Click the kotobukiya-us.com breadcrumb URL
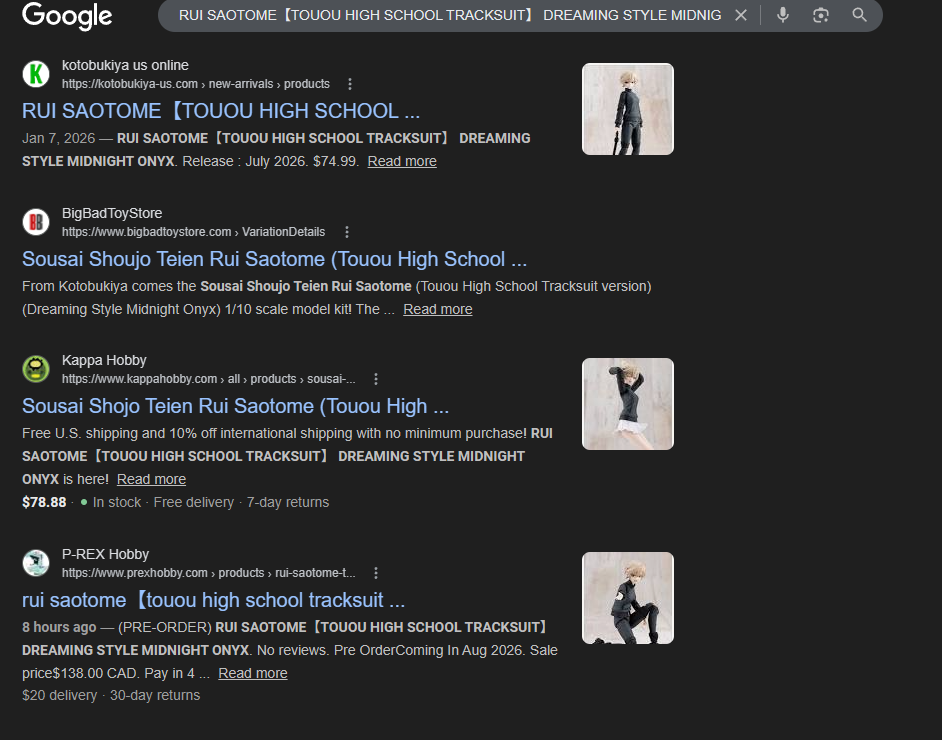 click(x=196, y=84)
